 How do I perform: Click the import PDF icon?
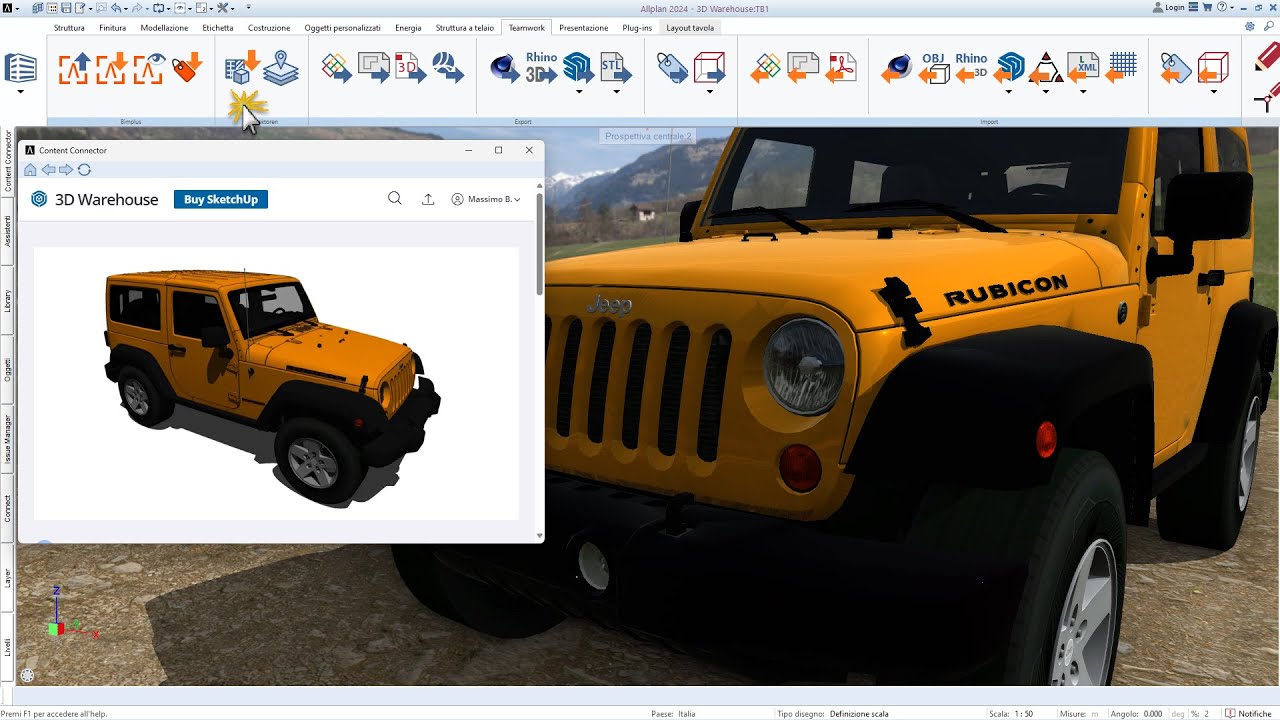(x=841, y=68)
